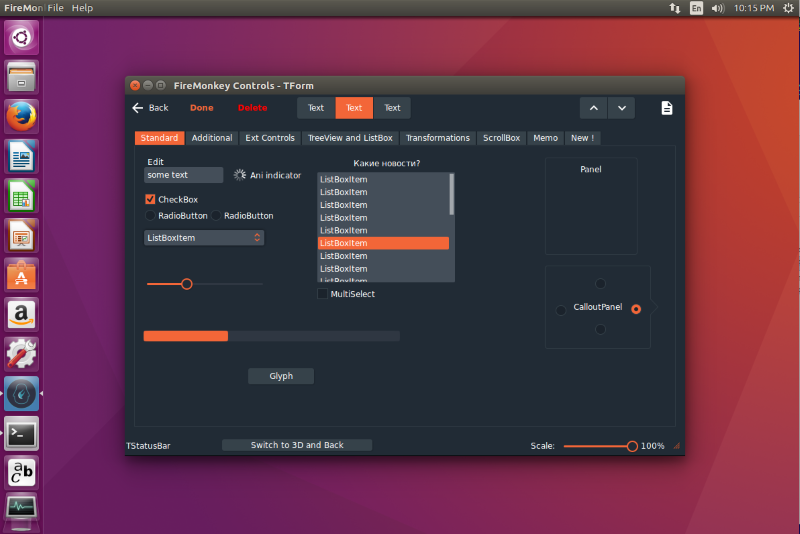Screen dimensions: 800x534
Task: Click the Scale slider handle
Action: (632, 446)
